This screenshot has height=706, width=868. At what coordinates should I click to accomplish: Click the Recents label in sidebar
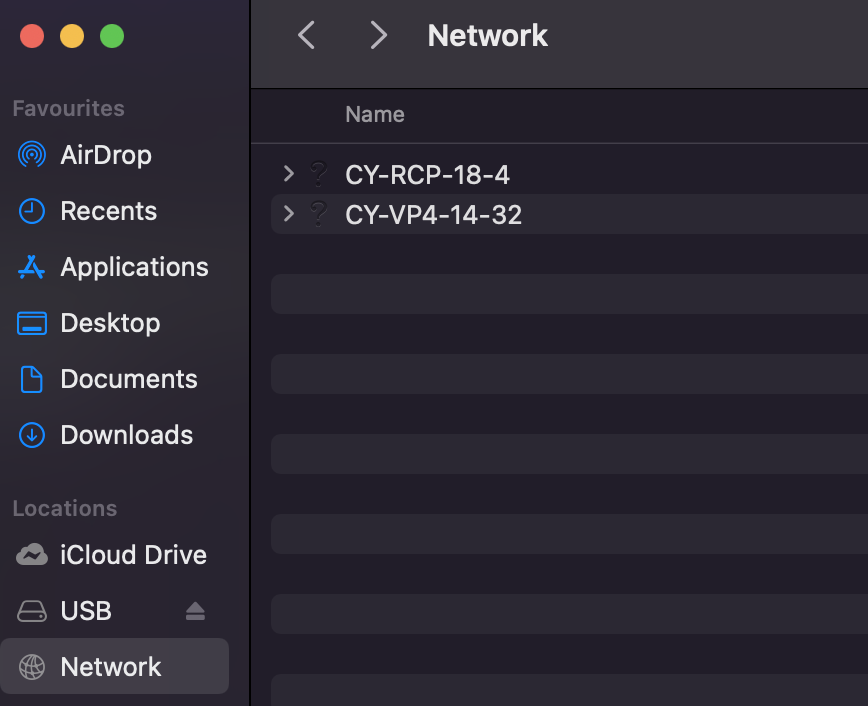[x=108, y=211]
